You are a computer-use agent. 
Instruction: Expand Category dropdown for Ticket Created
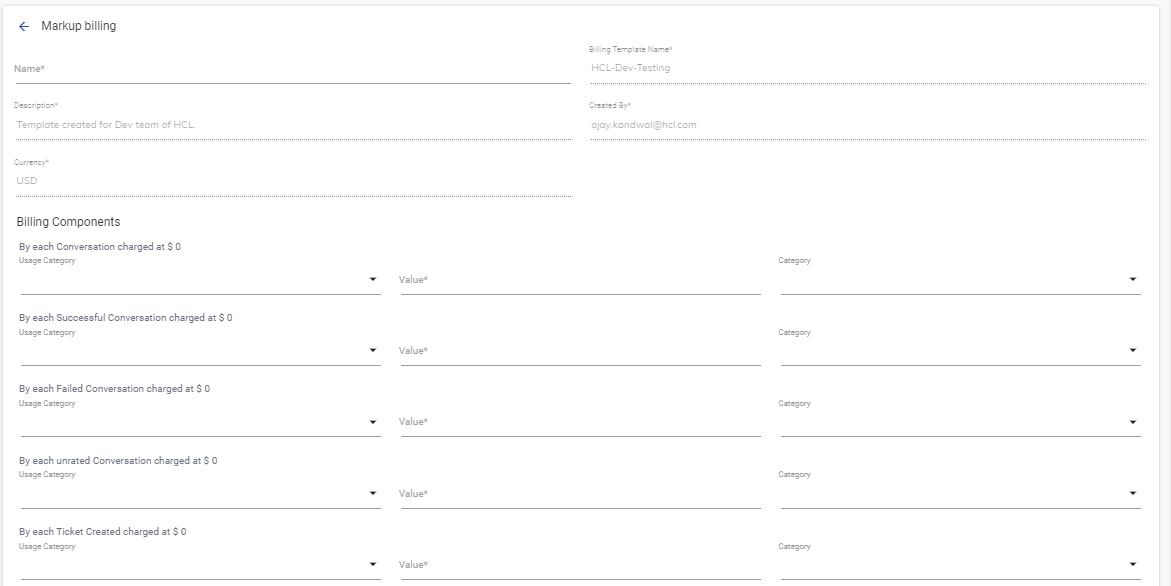(x=960, y=565)
